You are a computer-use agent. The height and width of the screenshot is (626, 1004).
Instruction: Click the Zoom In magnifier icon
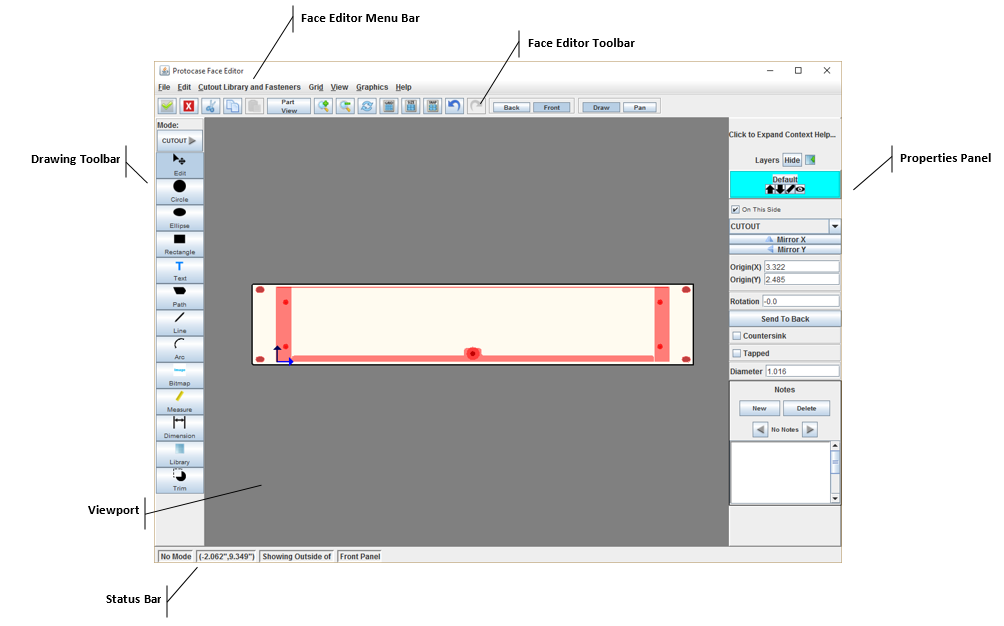click(x=323, y=106)
